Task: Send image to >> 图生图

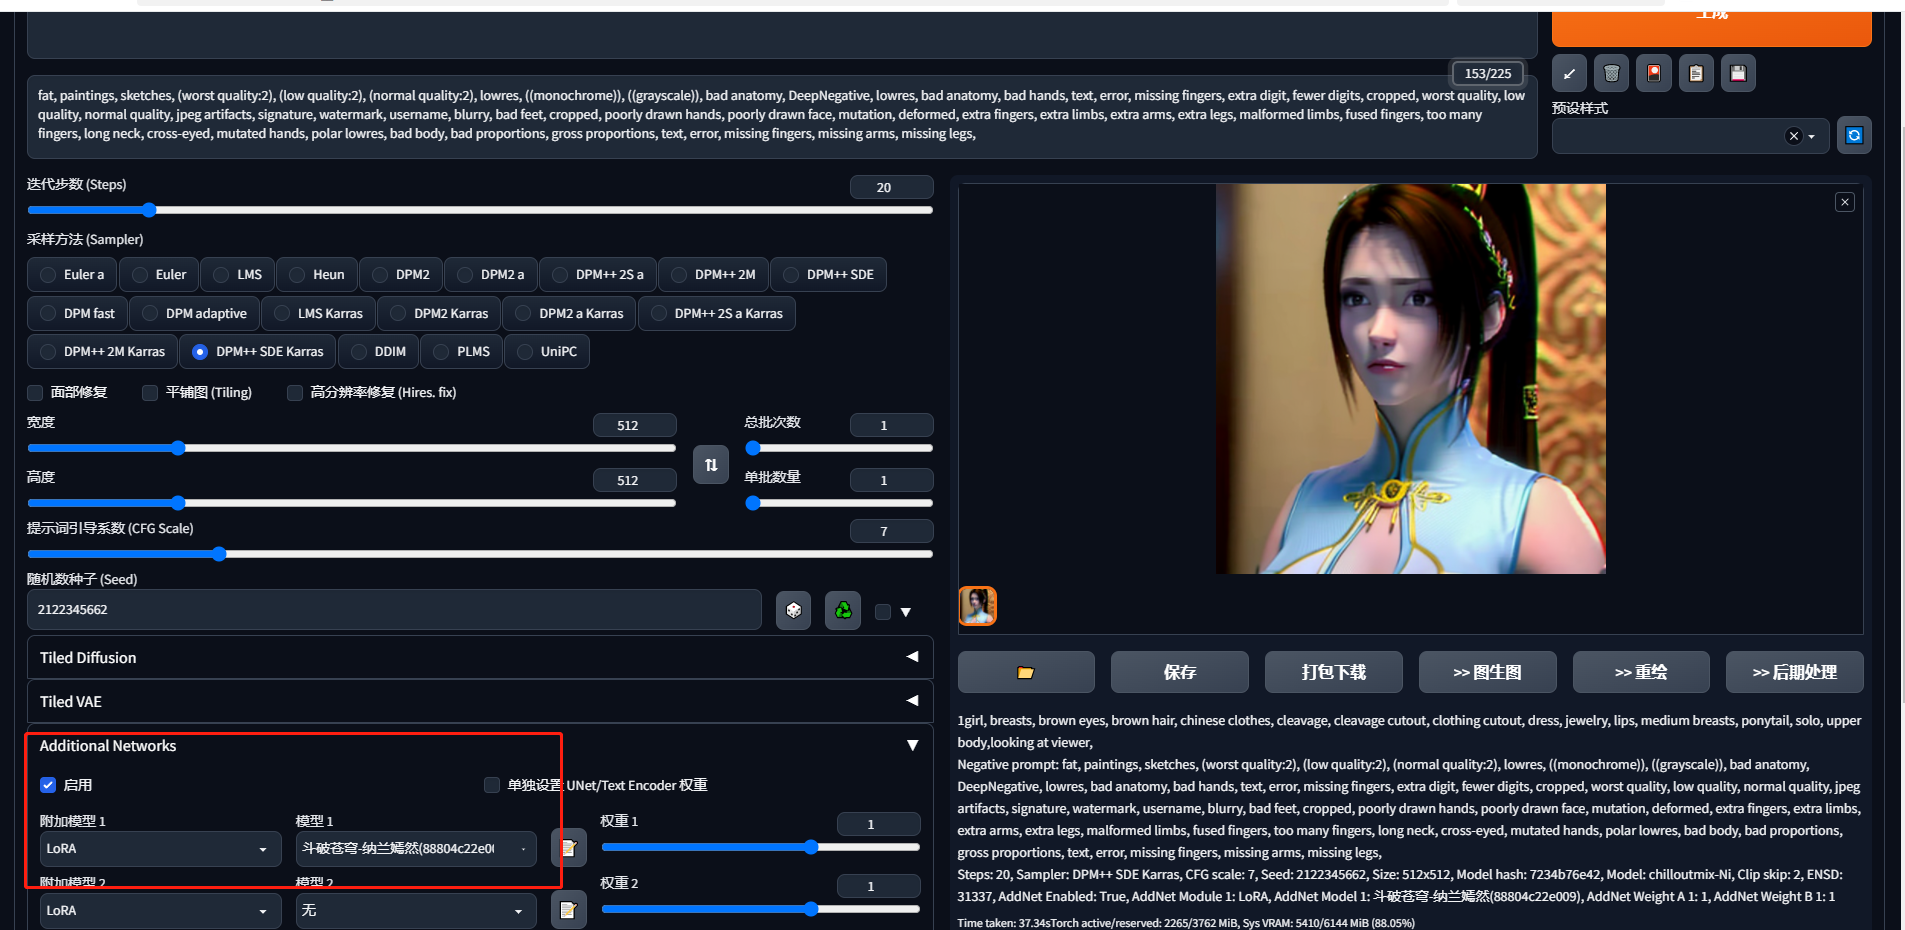Action: [x=1488, y=672]
